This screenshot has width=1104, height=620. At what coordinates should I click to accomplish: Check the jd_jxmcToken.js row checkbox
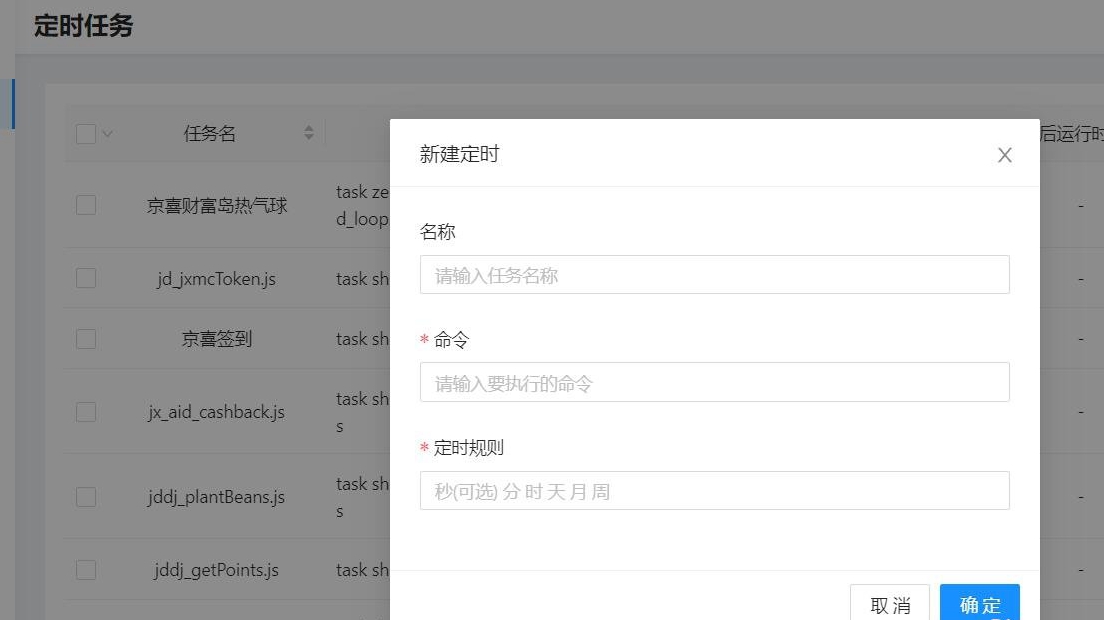click(86, 278)
